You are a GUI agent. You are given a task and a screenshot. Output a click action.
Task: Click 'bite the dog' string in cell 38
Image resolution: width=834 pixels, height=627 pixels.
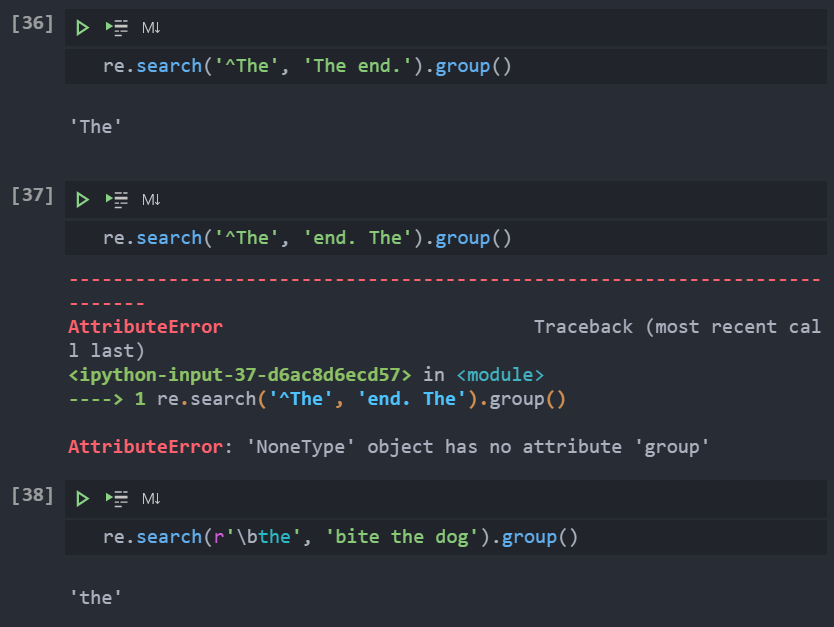[x=401, y=537]
